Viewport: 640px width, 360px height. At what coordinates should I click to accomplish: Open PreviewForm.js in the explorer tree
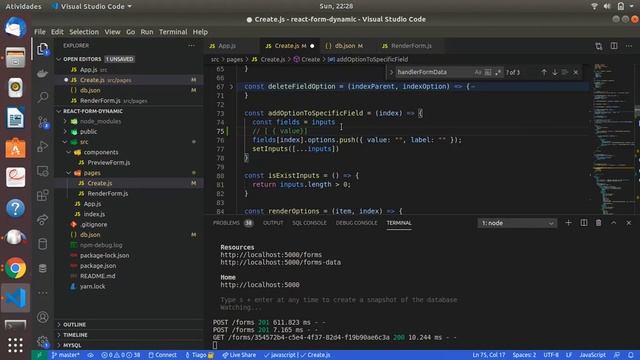pos(109,162)
